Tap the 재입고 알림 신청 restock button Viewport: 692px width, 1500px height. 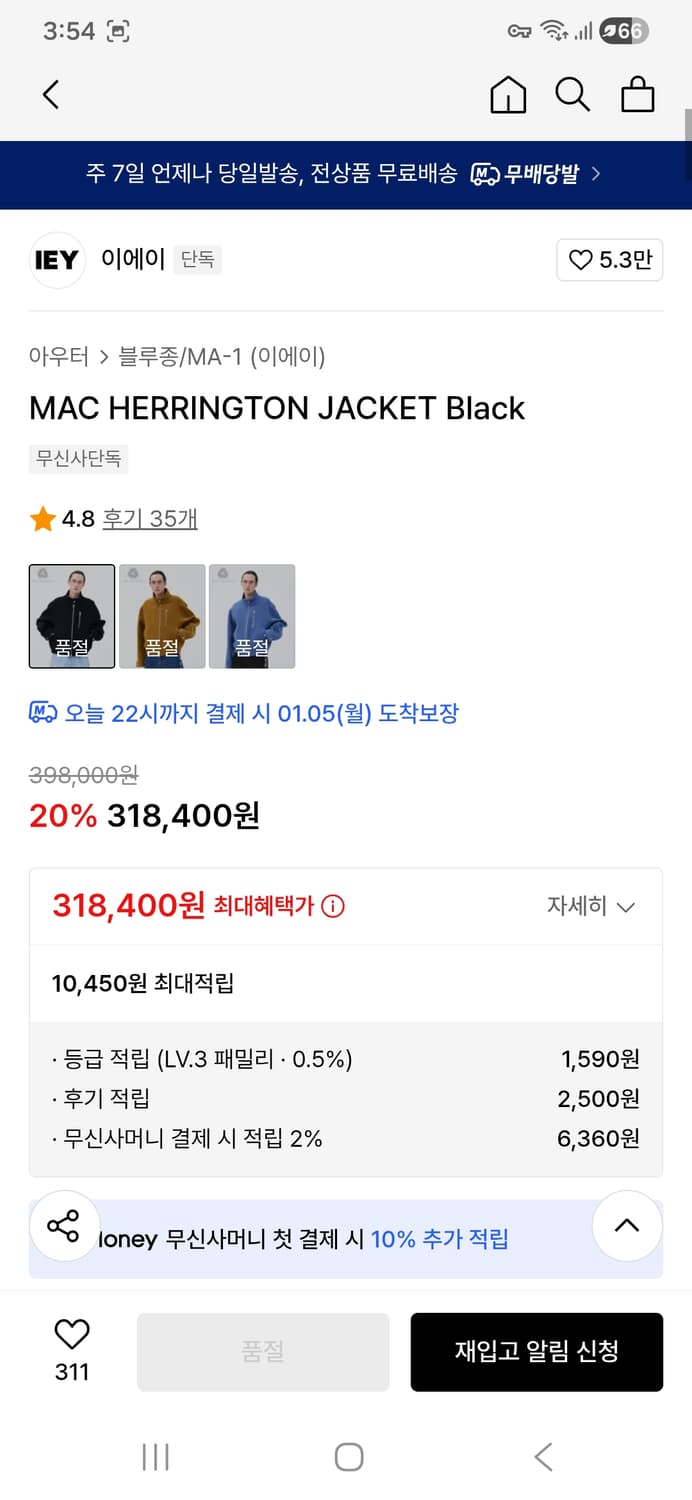pos(536,1351)
